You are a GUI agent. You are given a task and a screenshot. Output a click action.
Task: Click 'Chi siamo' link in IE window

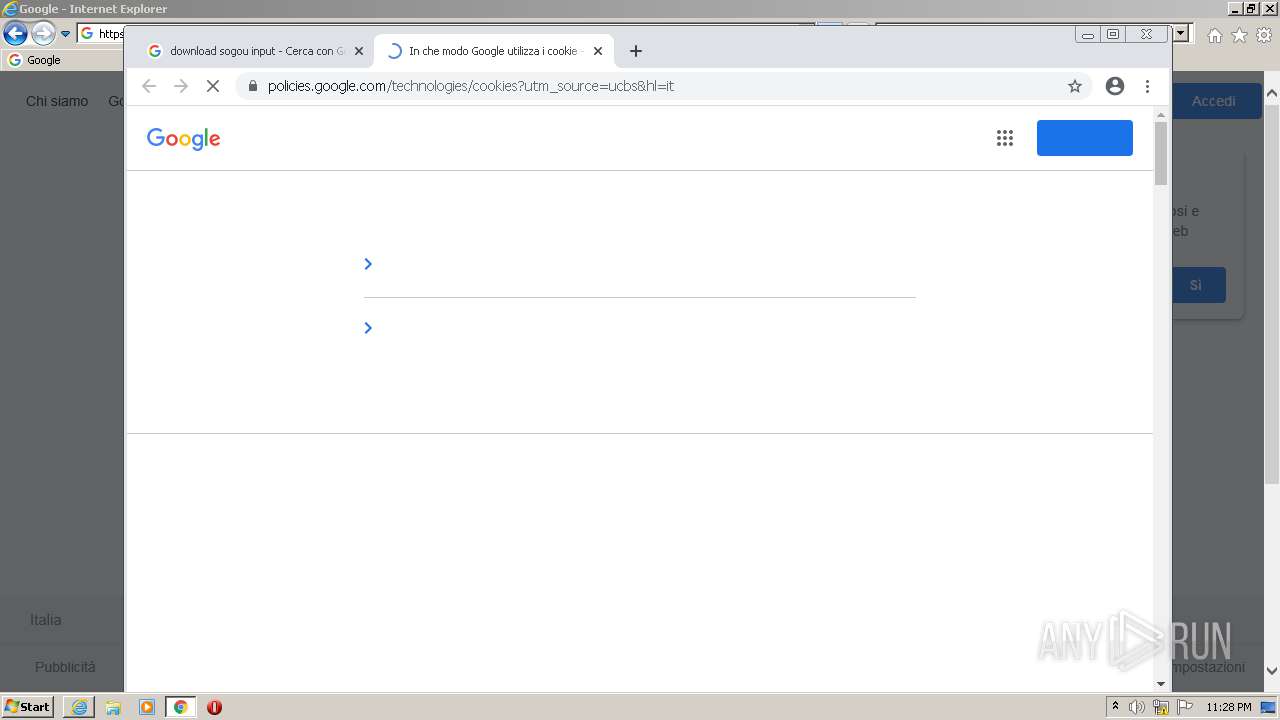click(57, 101)
